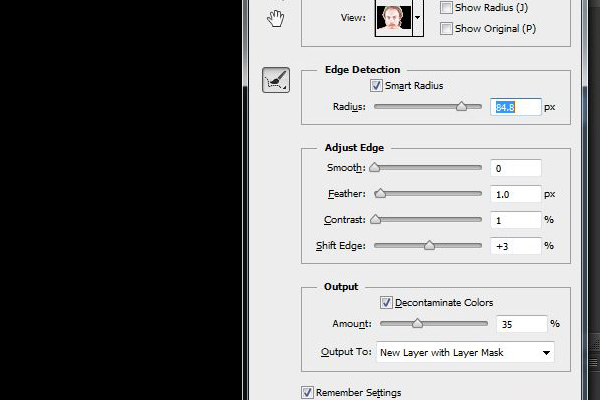Click the Smooth value field
The width and height of the screenshot is (600, 400).
point(516,168)
